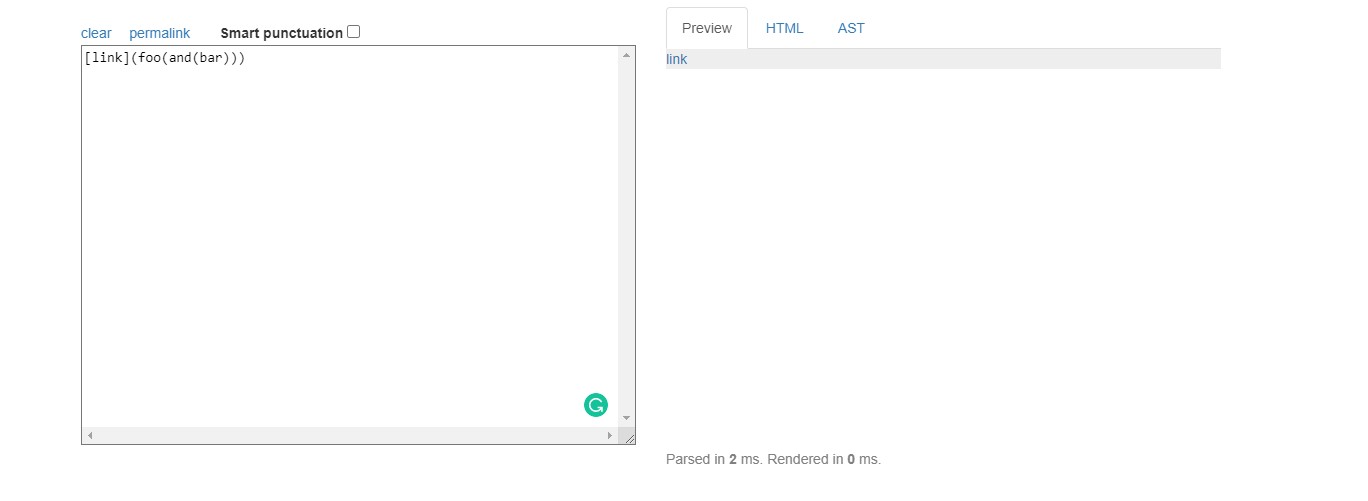
Task: Click the editor's scroll up arrow
Action: 627,55
